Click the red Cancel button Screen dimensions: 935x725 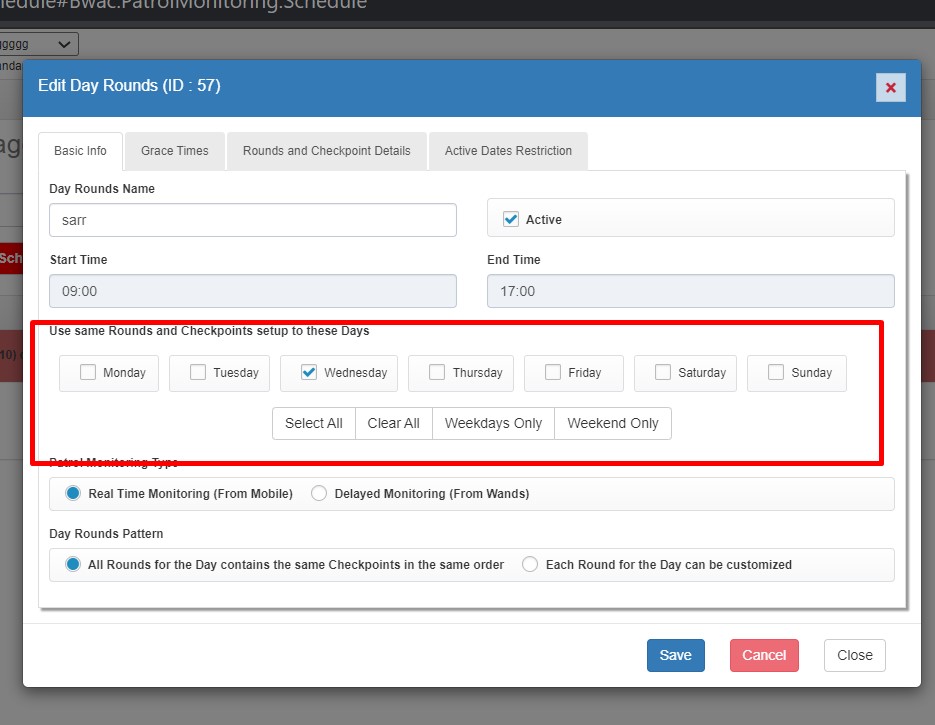[x=764, y=655]
